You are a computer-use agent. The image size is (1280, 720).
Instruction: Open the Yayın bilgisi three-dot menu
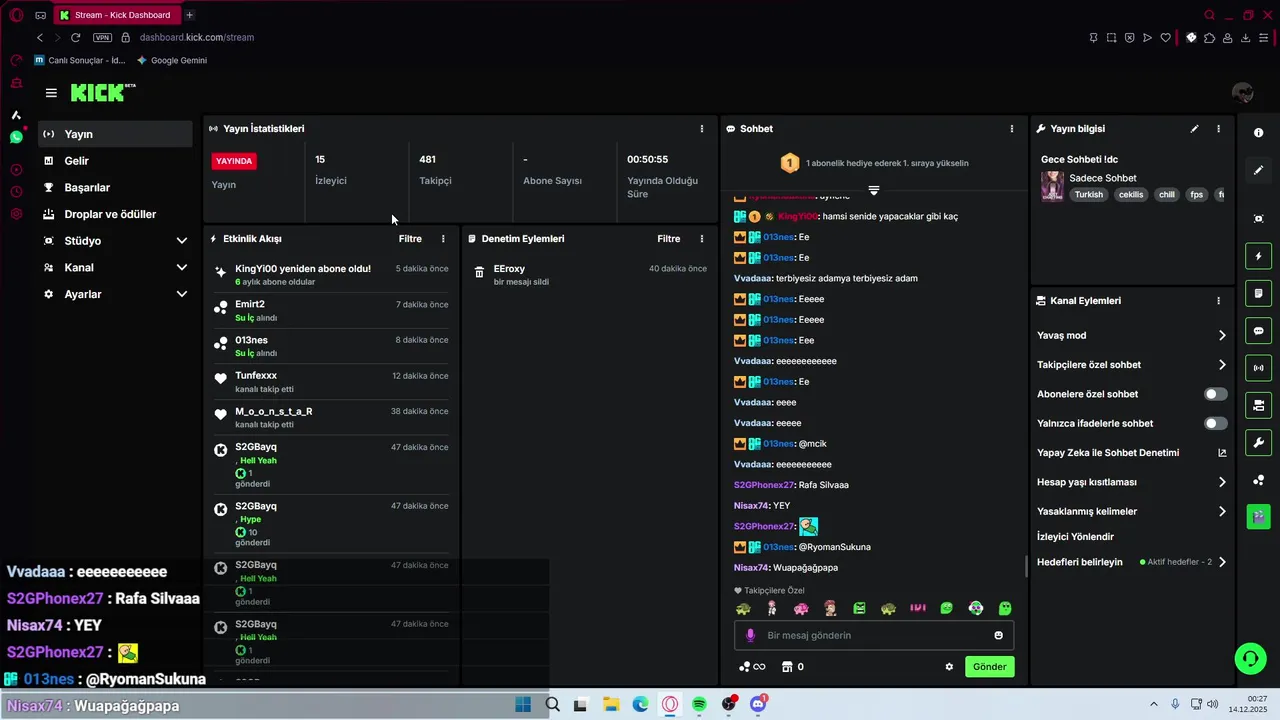pos(1218,129)
